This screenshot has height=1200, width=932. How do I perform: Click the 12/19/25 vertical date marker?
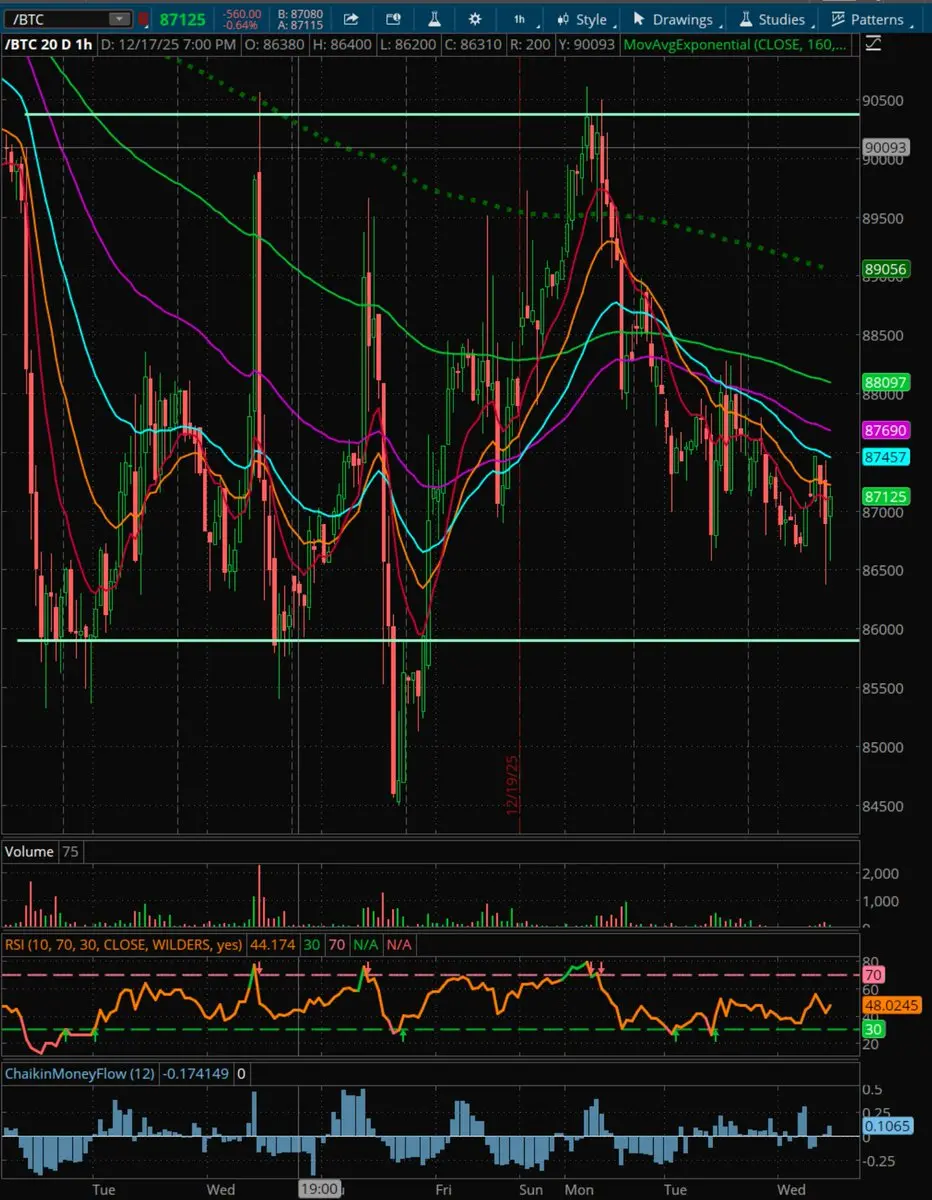point(512,784)
